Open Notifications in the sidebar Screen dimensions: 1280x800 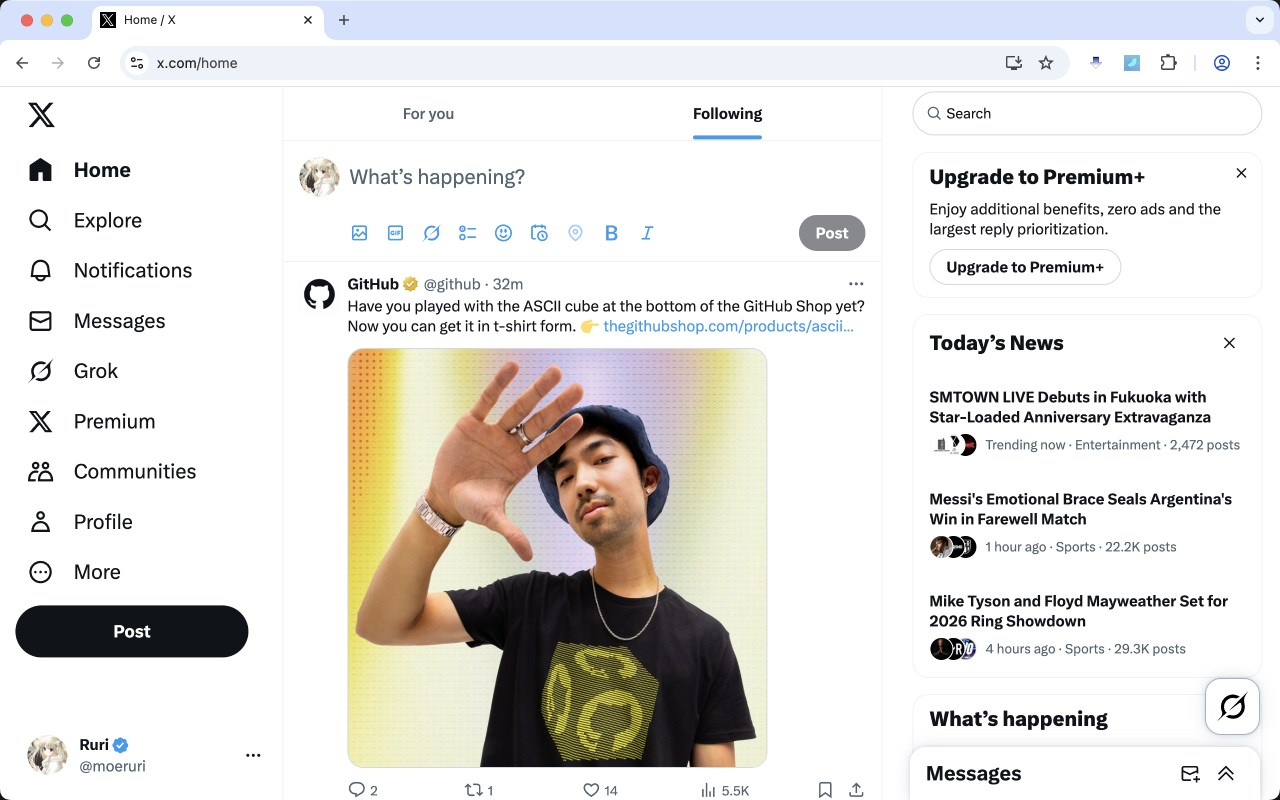[132, 270]
